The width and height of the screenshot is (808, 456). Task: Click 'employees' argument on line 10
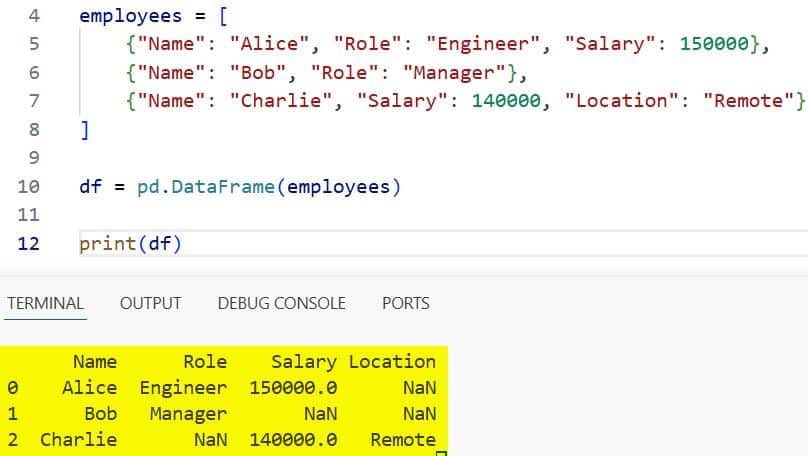pos(339,187)
